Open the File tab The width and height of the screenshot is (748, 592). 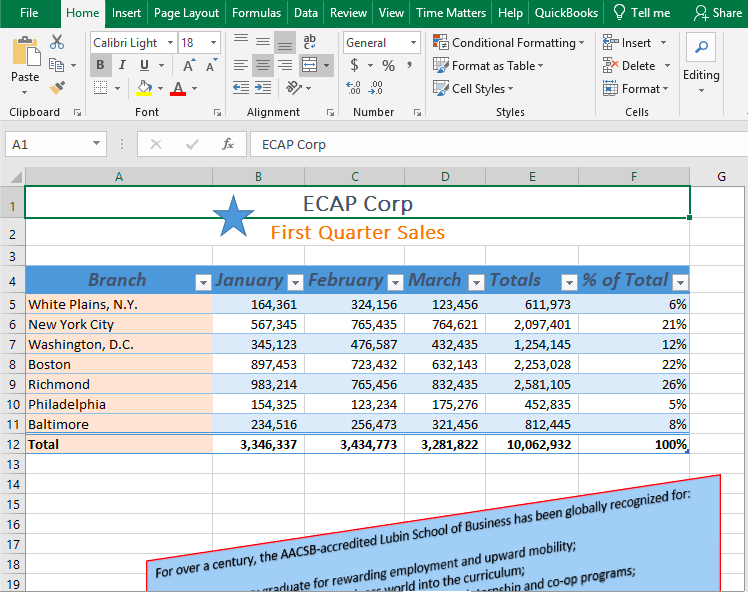click(x=29, y=13)
